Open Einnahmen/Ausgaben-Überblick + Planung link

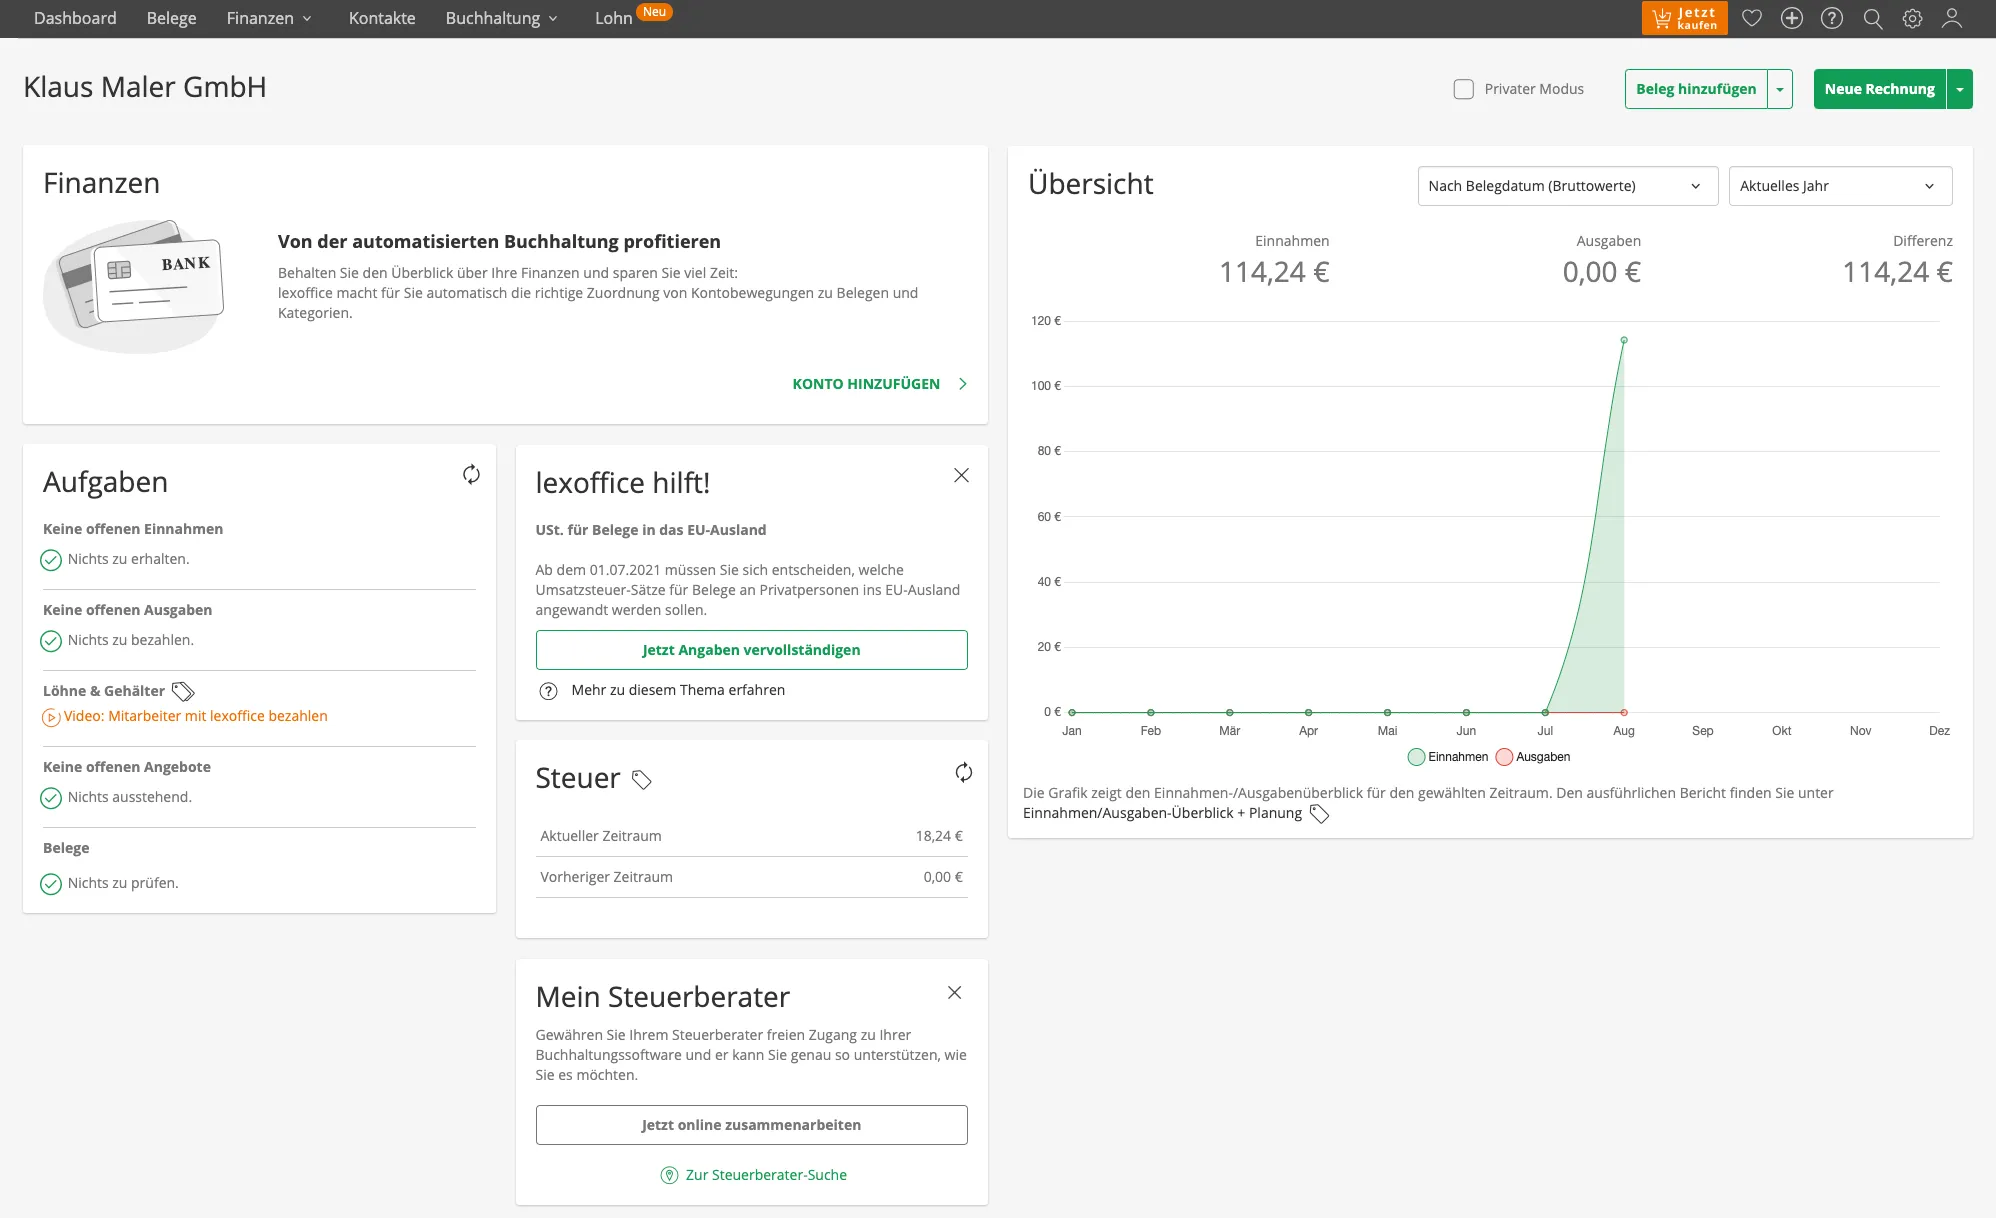tap(1162, 813)
